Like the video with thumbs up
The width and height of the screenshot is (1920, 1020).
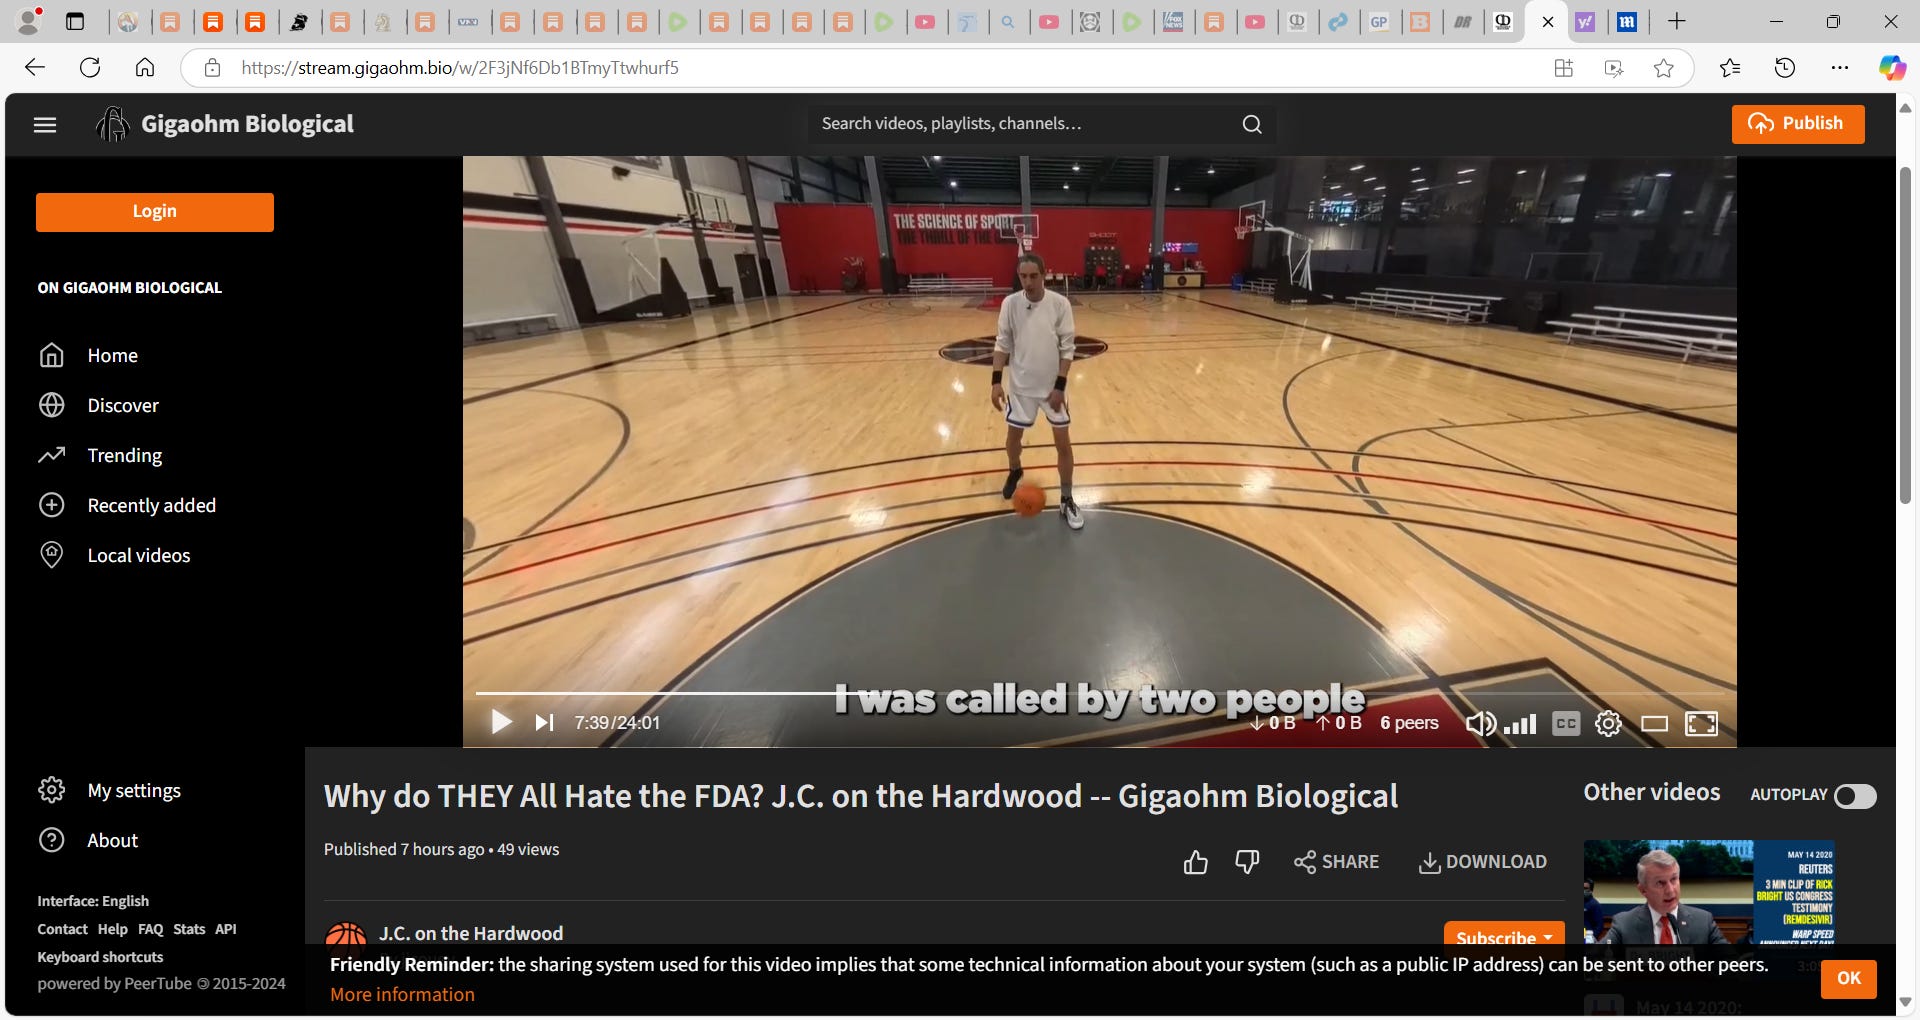tap(1196, 862)
